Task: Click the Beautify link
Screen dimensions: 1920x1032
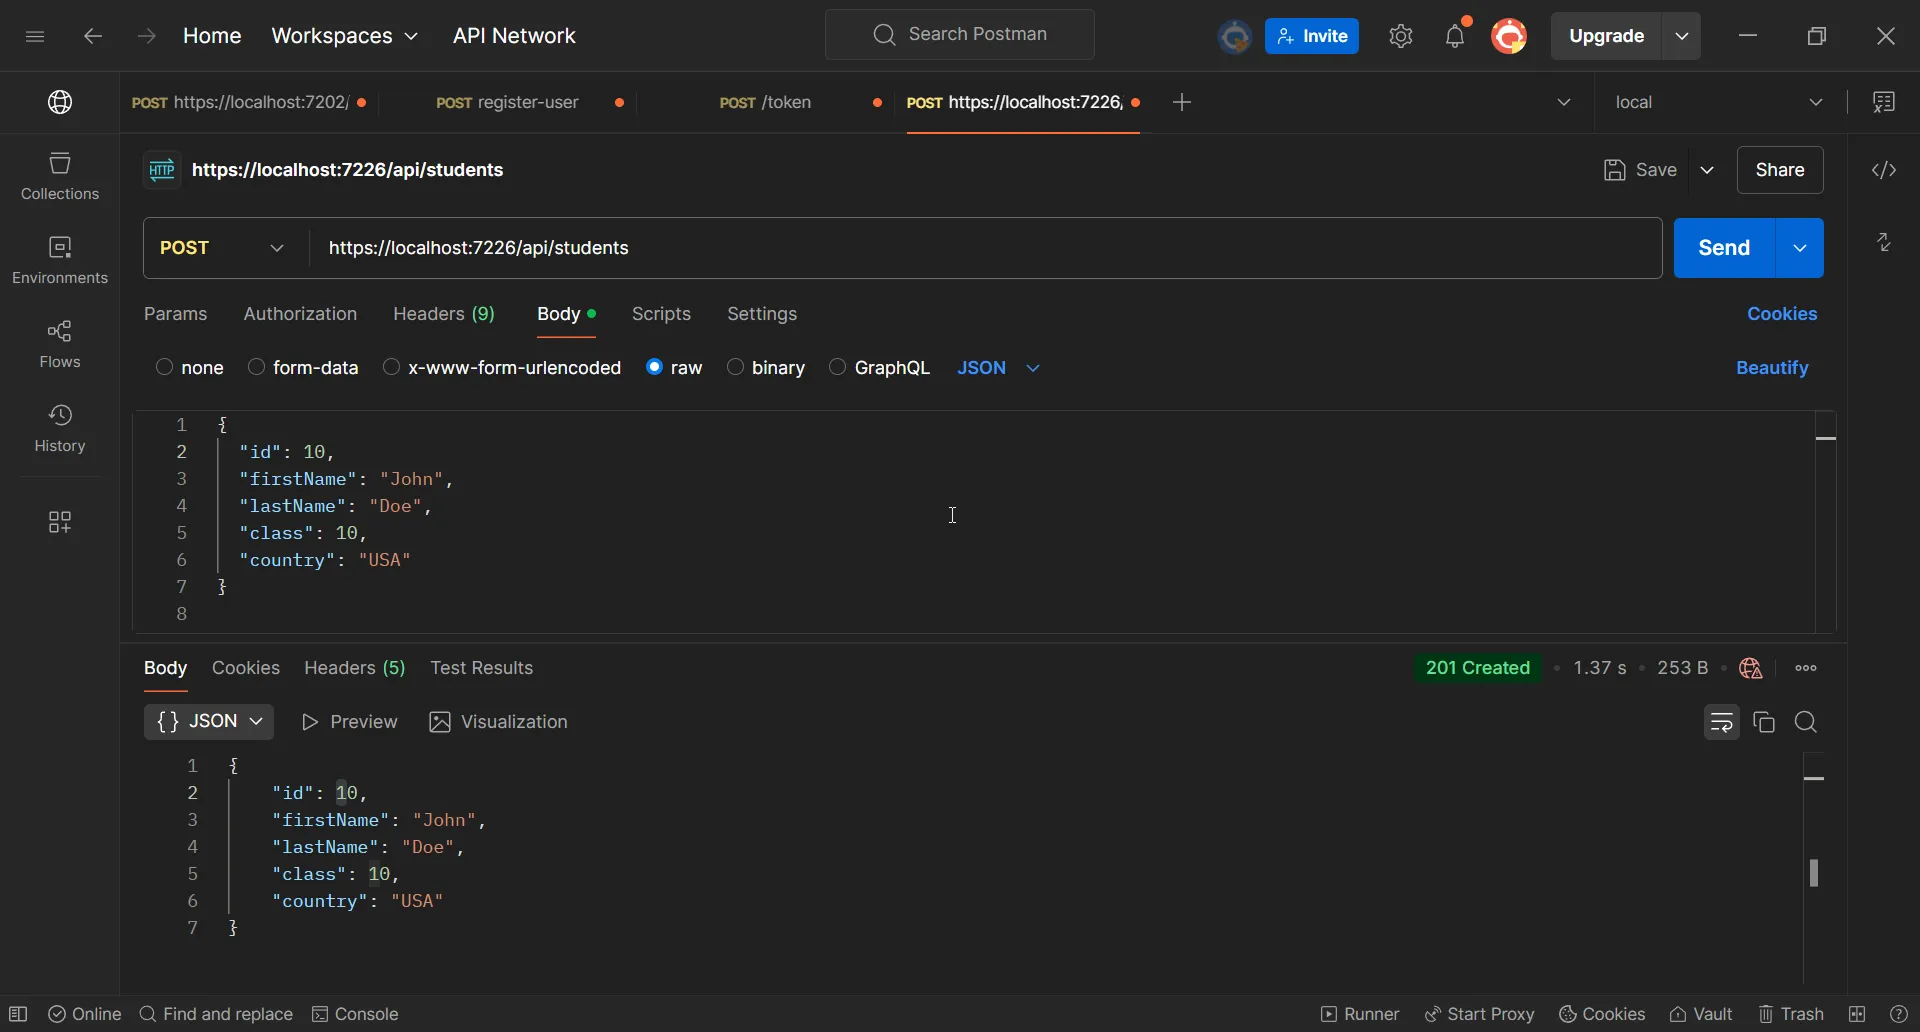Action: tap(1772, 368)
